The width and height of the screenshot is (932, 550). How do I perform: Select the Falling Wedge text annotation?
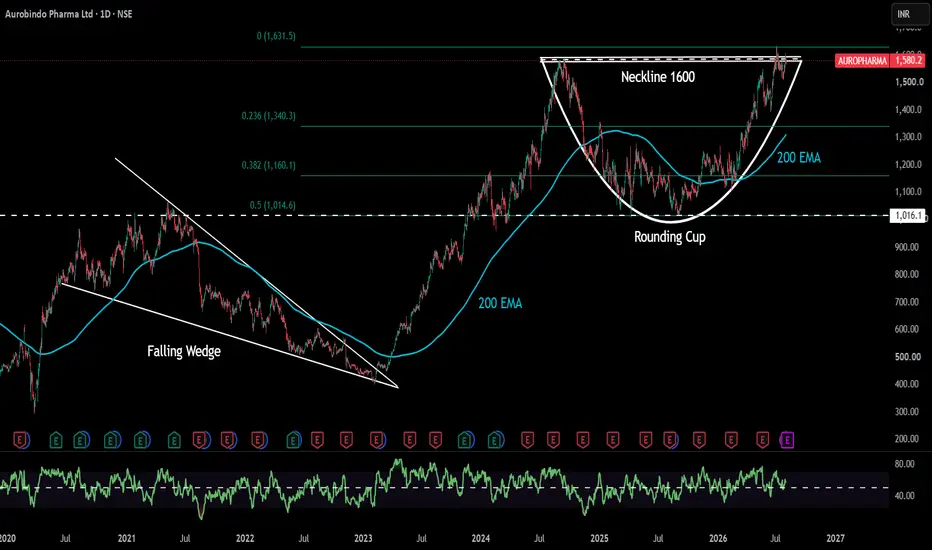(184, 351)
